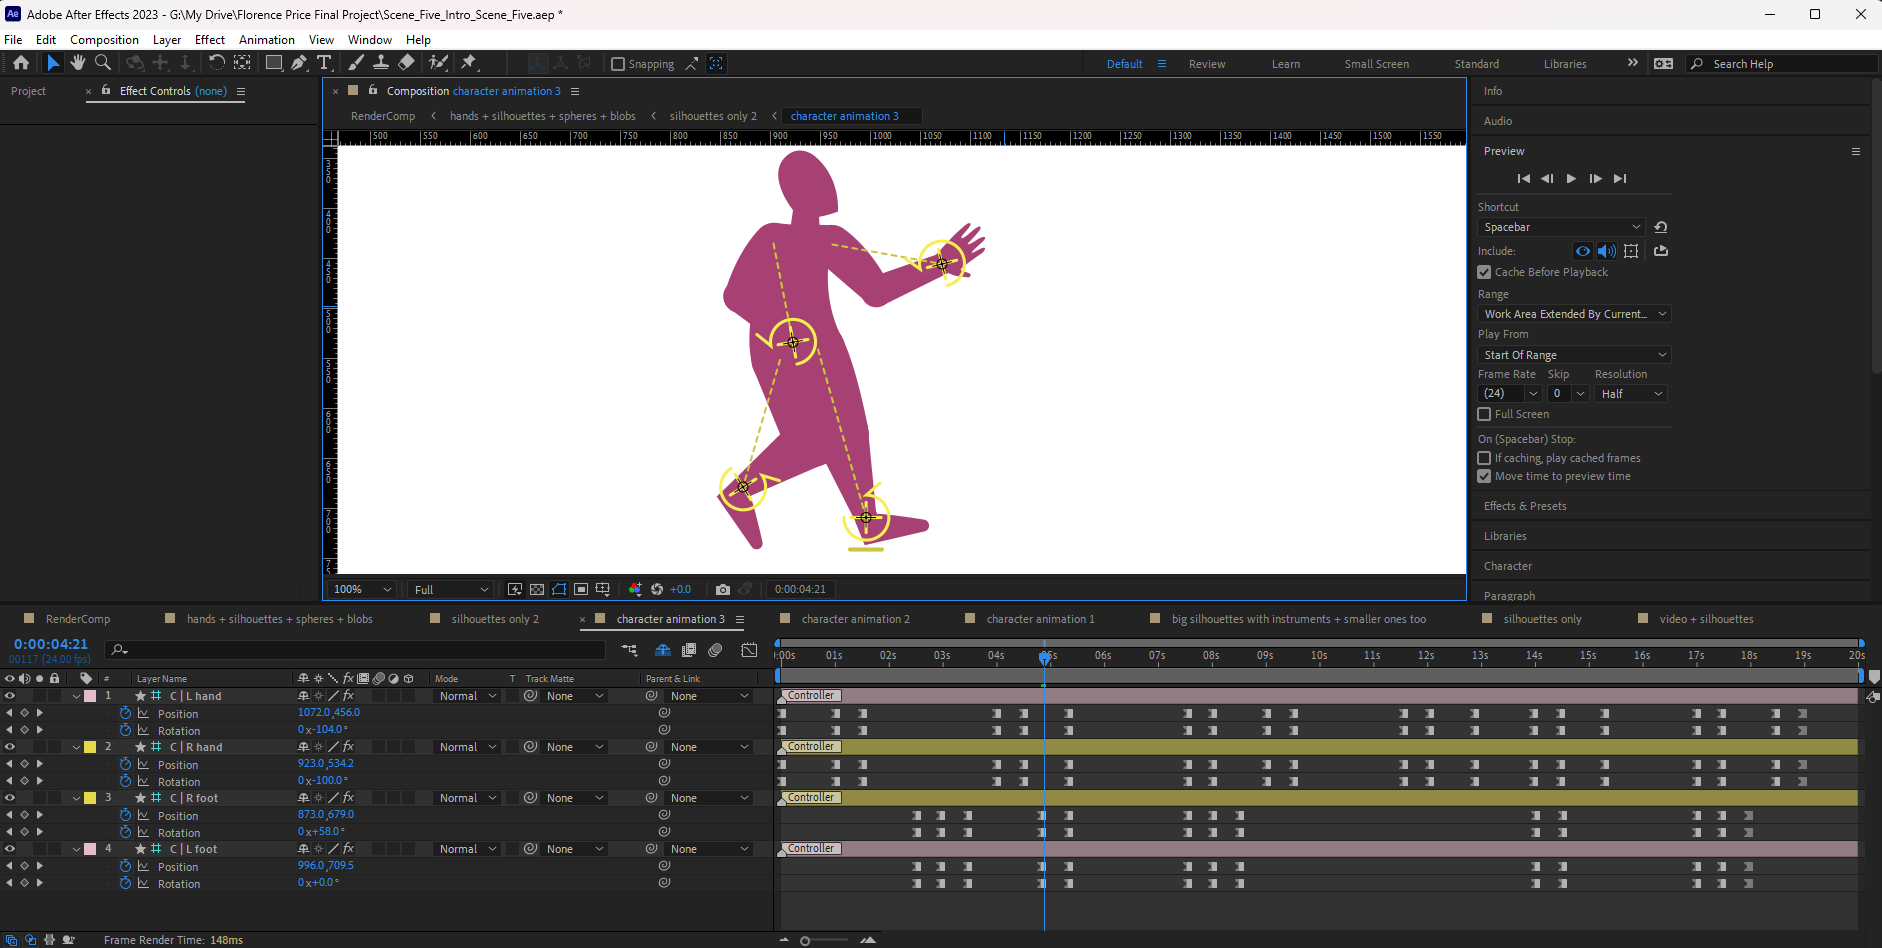Screen dimensions: 1882x948
Task: Select the Clone Stamp tool
Action: 381,63
